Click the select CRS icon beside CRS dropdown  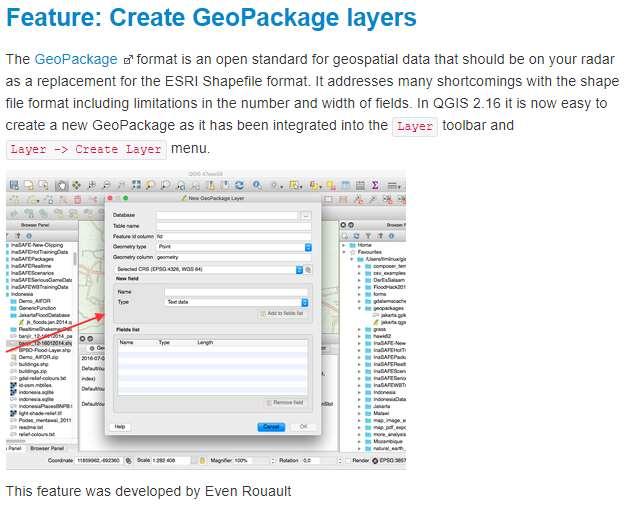pos(308,270)
